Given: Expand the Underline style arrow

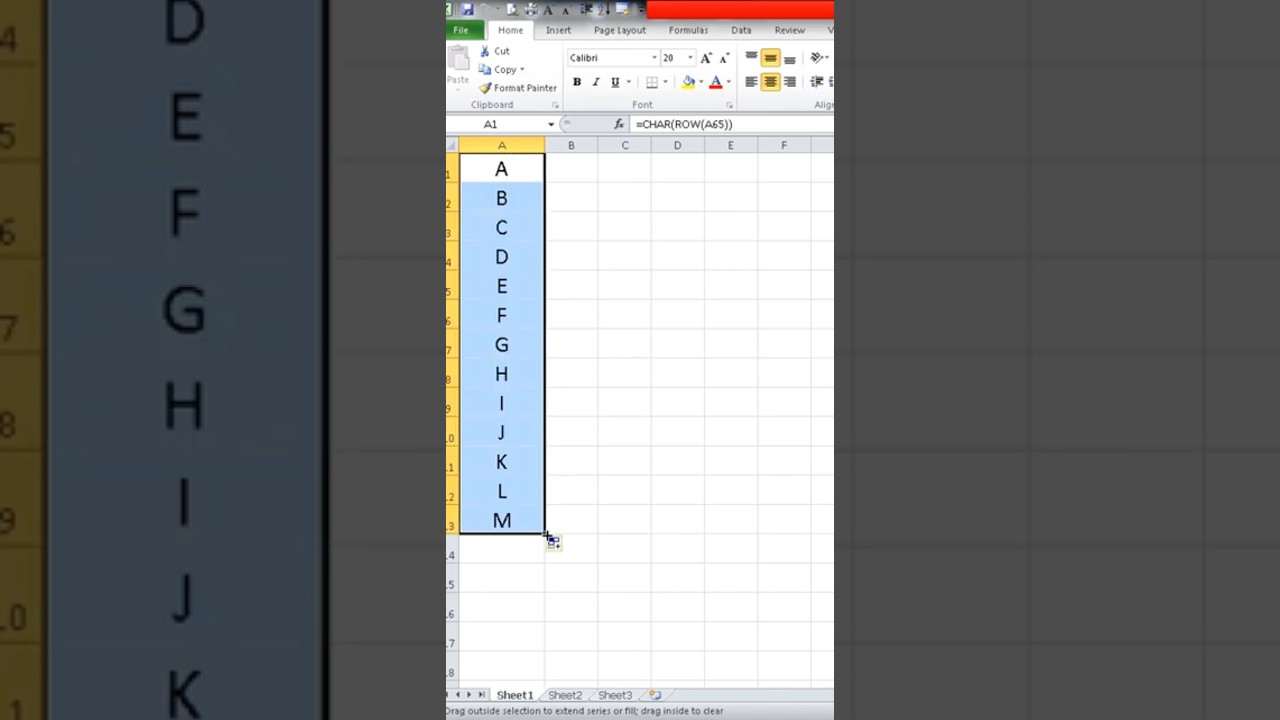Looking at the screenshot, I should [x=628, y=82].
